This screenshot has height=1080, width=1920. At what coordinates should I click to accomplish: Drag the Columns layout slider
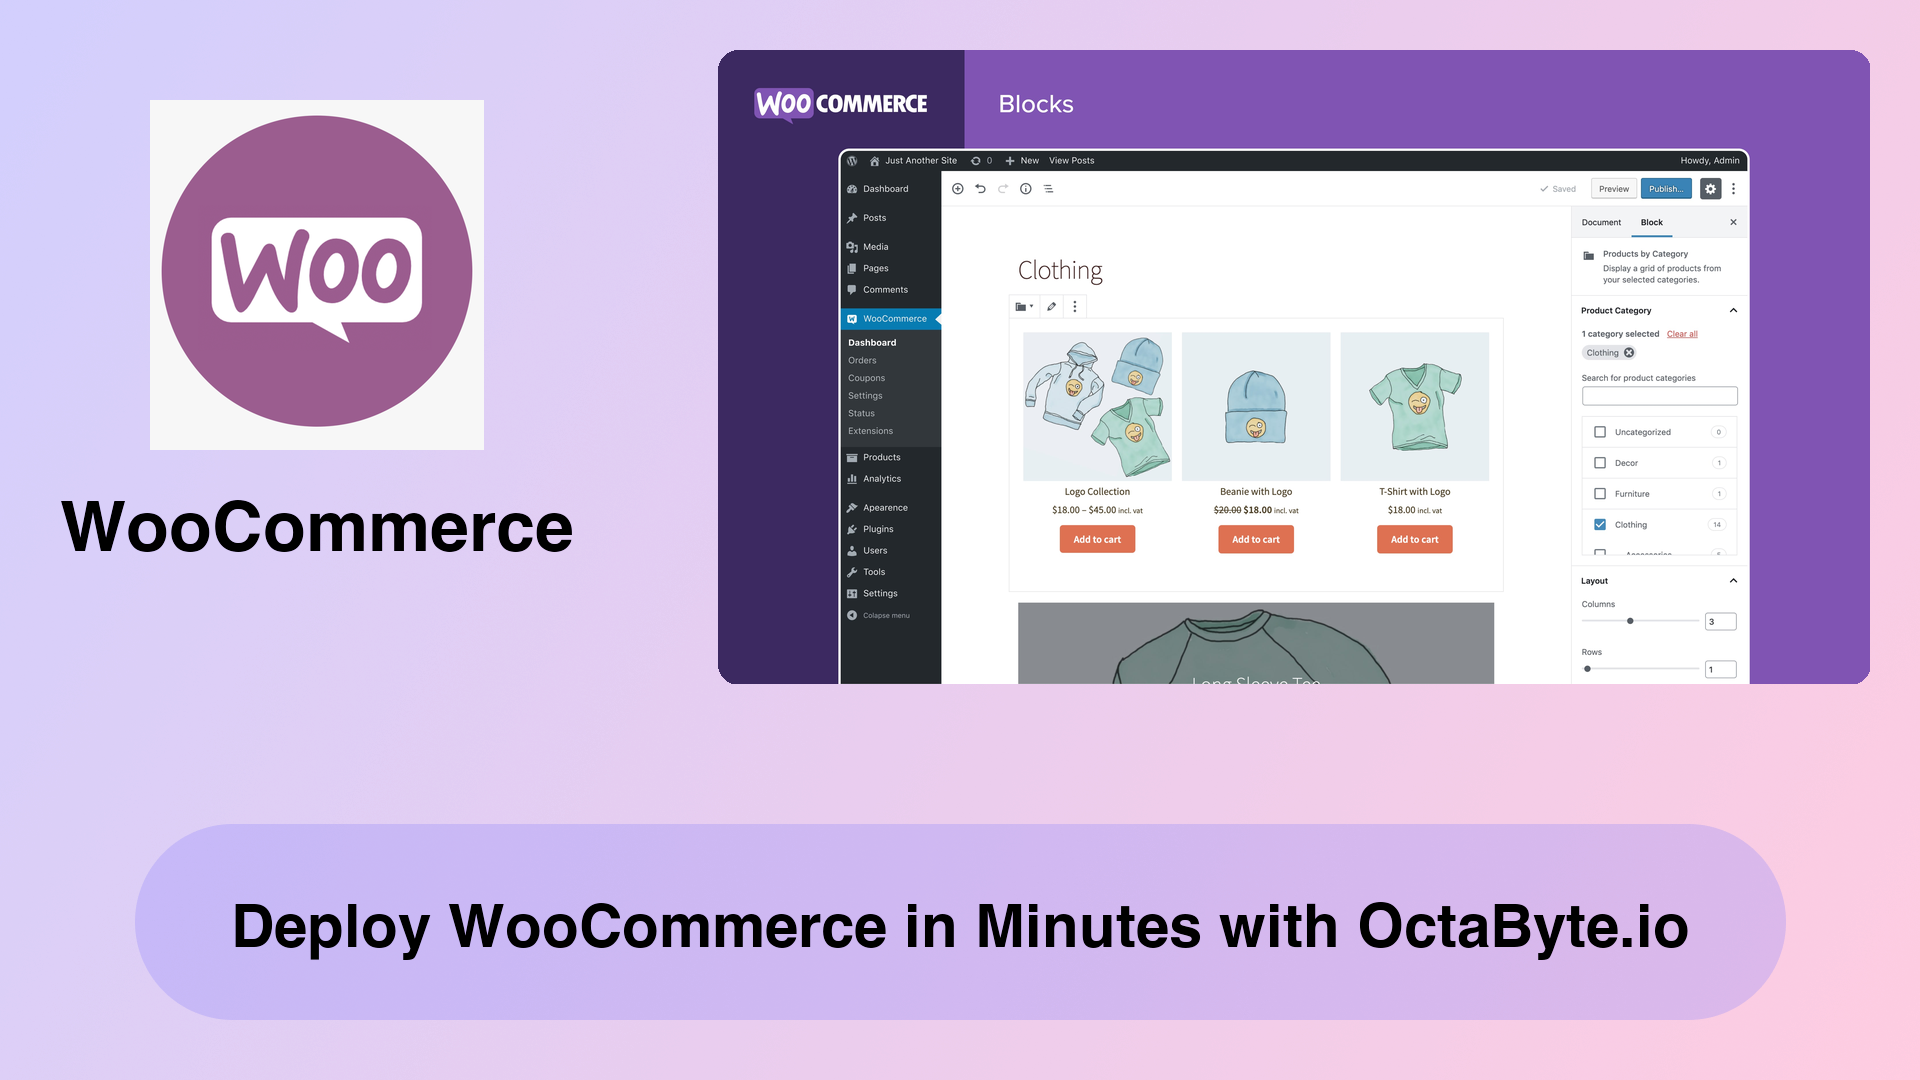pos(1630,621)
